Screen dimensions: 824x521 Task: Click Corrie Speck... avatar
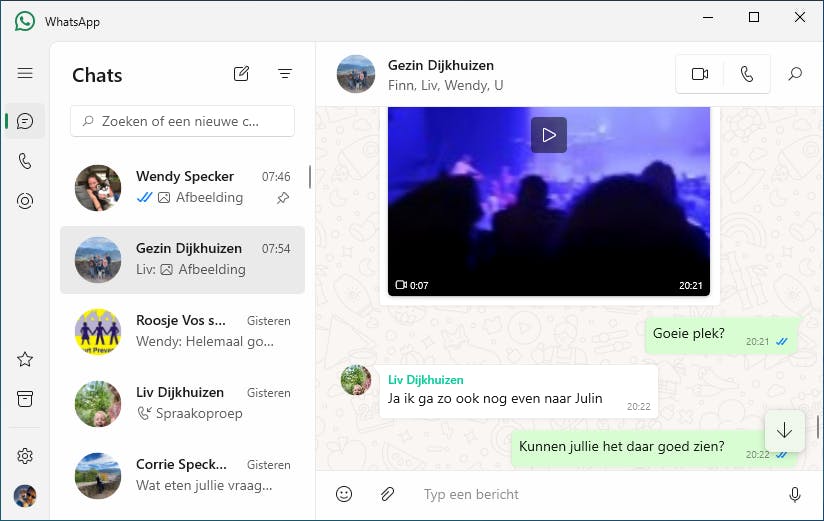tap(98, 476)
